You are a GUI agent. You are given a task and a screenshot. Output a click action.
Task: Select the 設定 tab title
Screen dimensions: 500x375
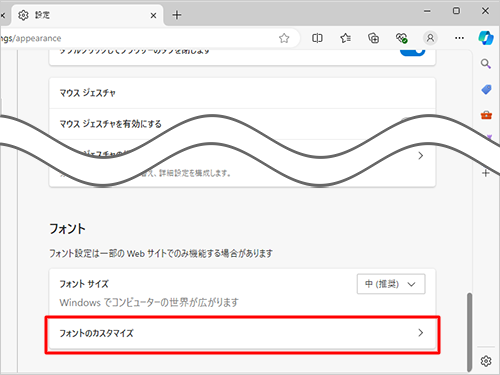coord(43,15)
